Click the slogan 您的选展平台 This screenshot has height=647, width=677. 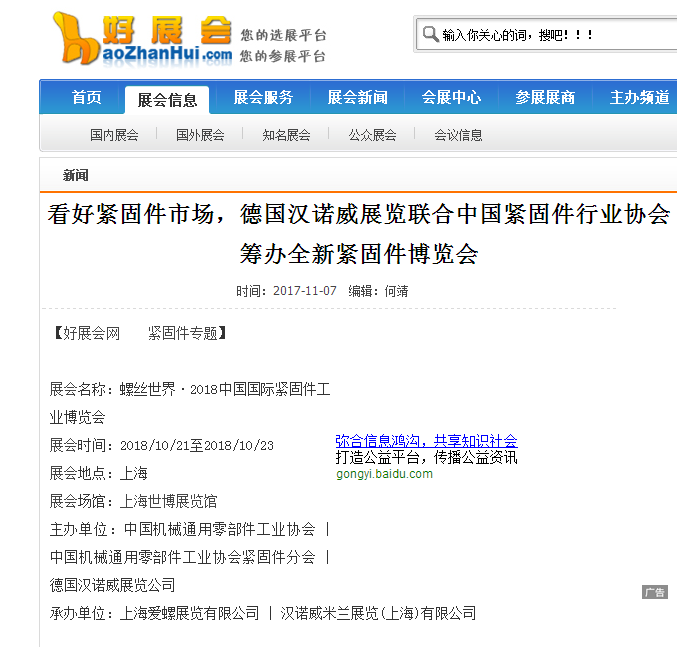(x=283, y=35)
